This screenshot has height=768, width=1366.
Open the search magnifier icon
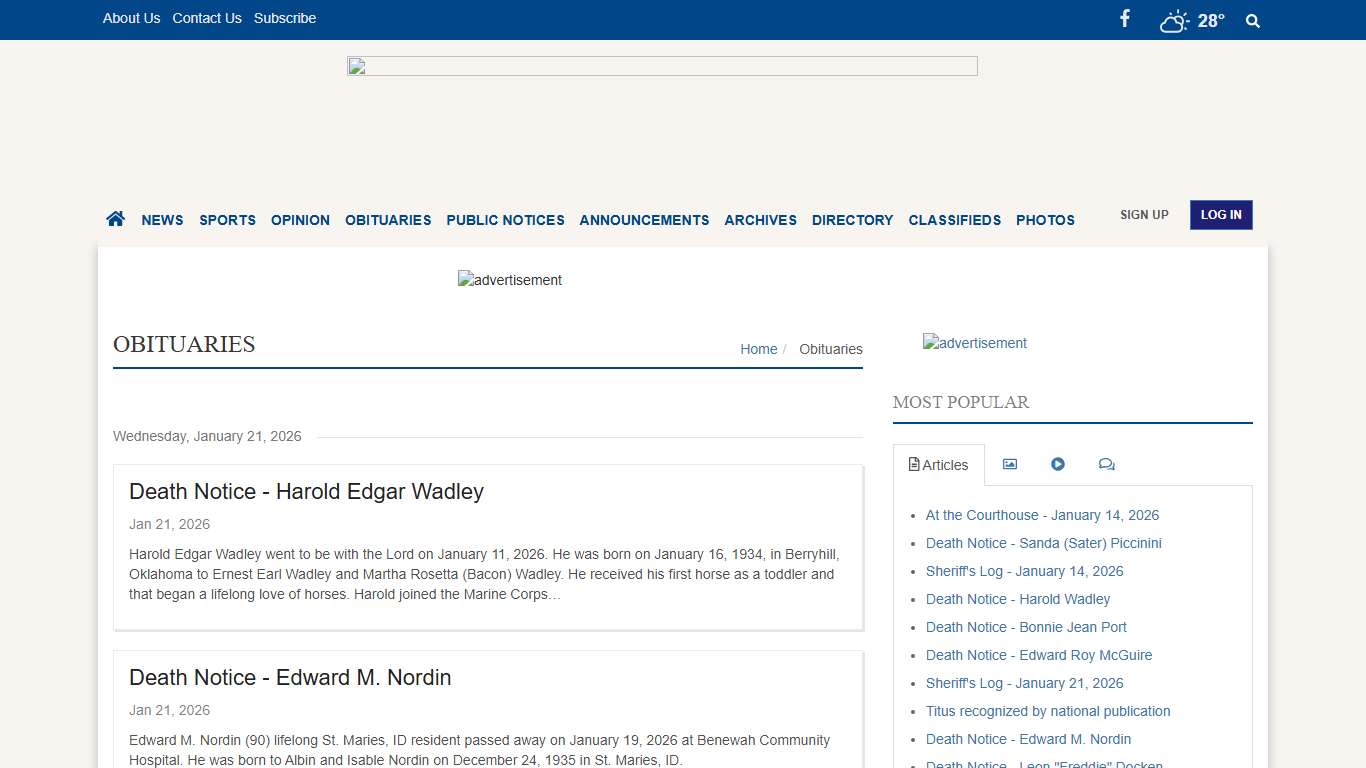pos(1253,21)
